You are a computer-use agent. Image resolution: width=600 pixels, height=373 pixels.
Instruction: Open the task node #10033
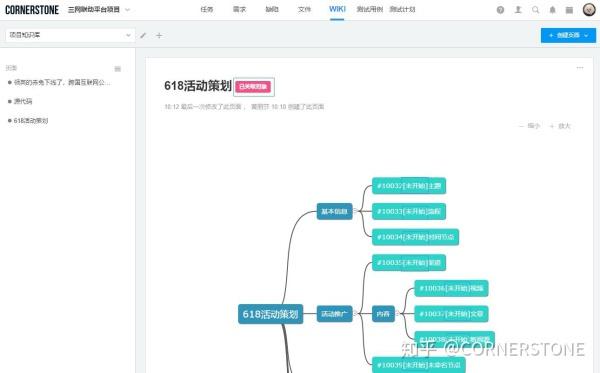pos(409,211)
